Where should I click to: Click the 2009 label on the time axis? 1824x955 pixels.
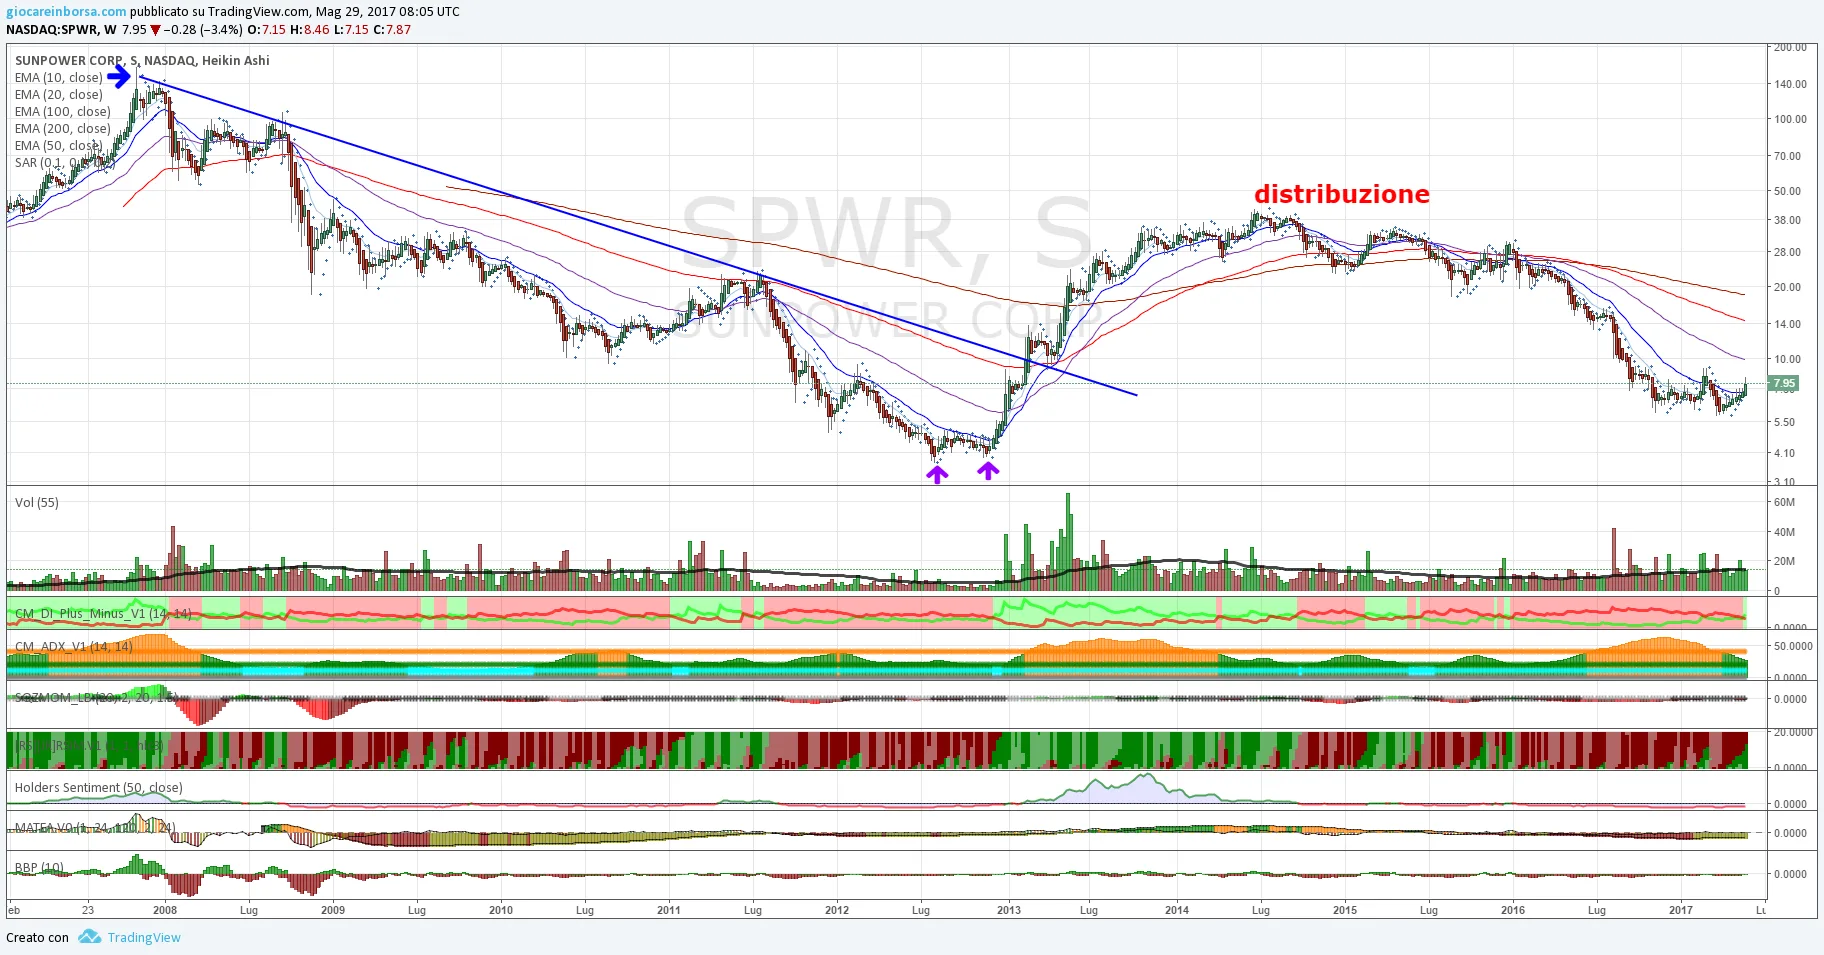click(333, 910)
